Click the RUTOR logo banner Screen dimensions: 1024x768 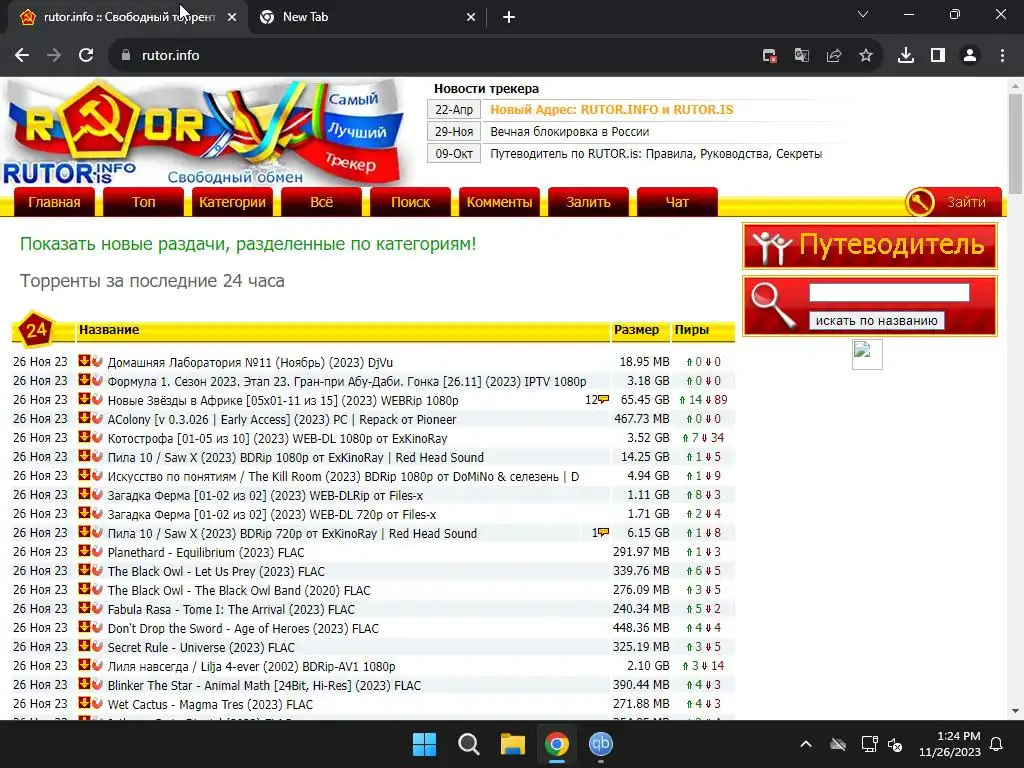206,133
